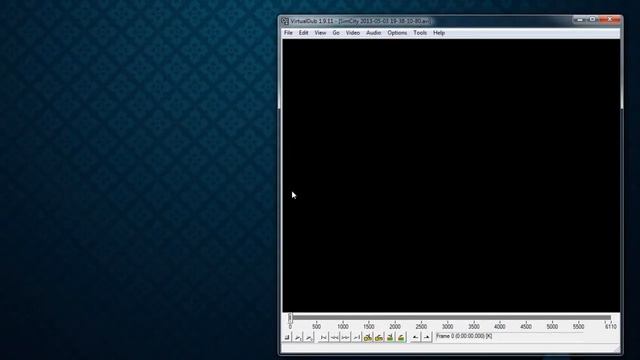This screenshot has width=640, height=360.
Task: Click the window resize grip corner
Action: point(617,349)
